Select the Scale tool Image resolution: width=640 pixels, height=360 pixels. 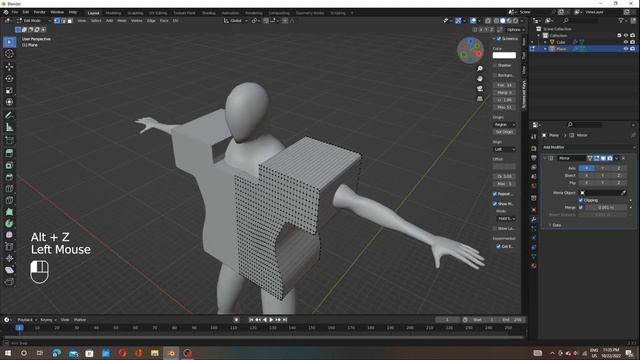click(9, 90)
